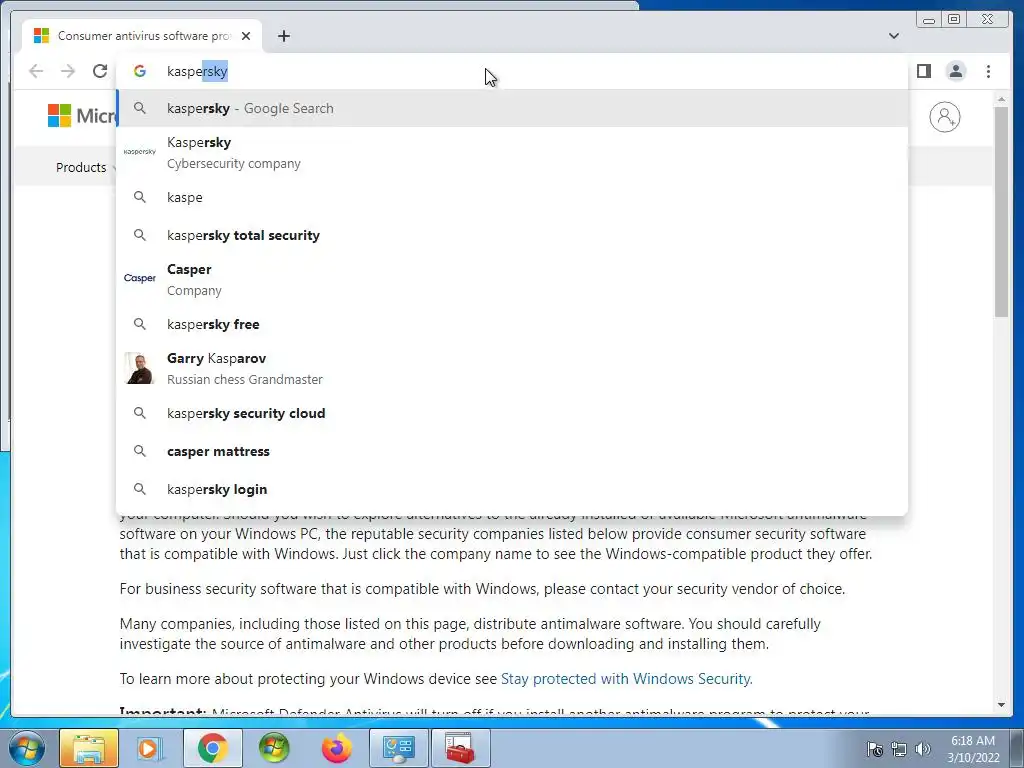Open a new tab with the plus button
Screen dimensions: 1024x768
283,36
